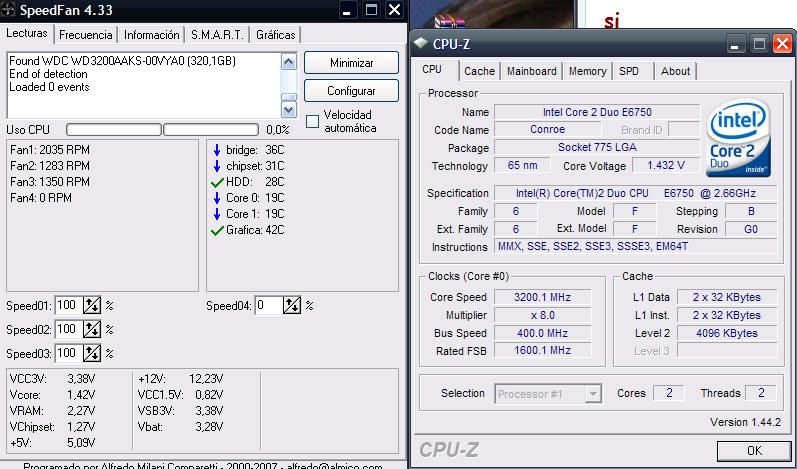Click the bridge temperature down-arrow icon
The image size is (797, 469).
point(217,150)
